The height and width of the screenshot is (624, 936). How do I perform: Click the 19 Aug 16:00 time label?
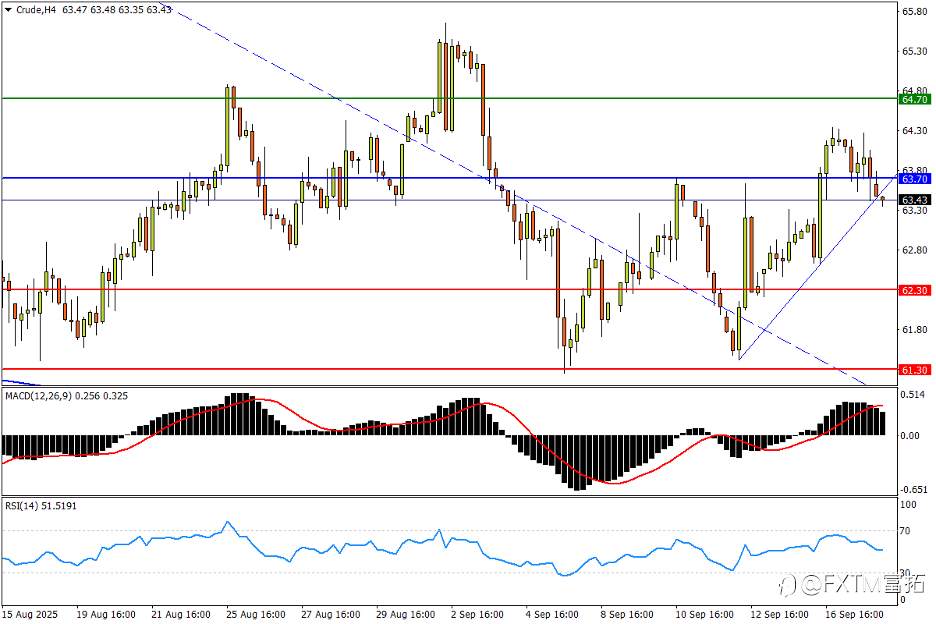(x=106, y=614)
